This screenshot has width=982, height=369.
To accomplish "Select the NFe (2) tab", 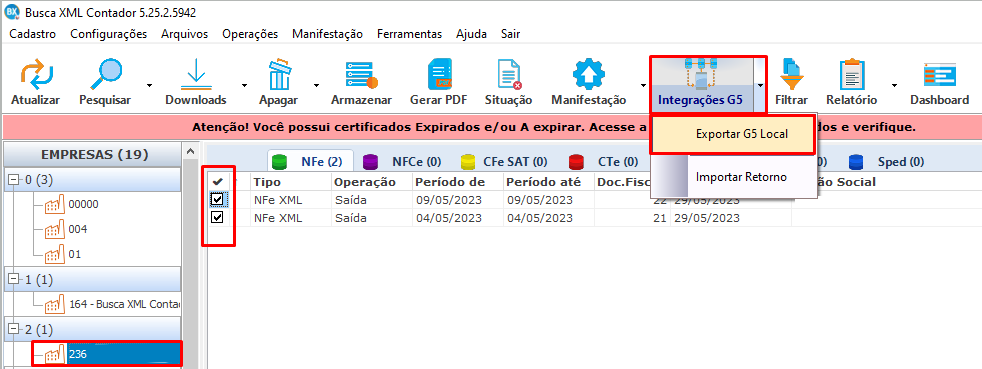I will (311, 162).
